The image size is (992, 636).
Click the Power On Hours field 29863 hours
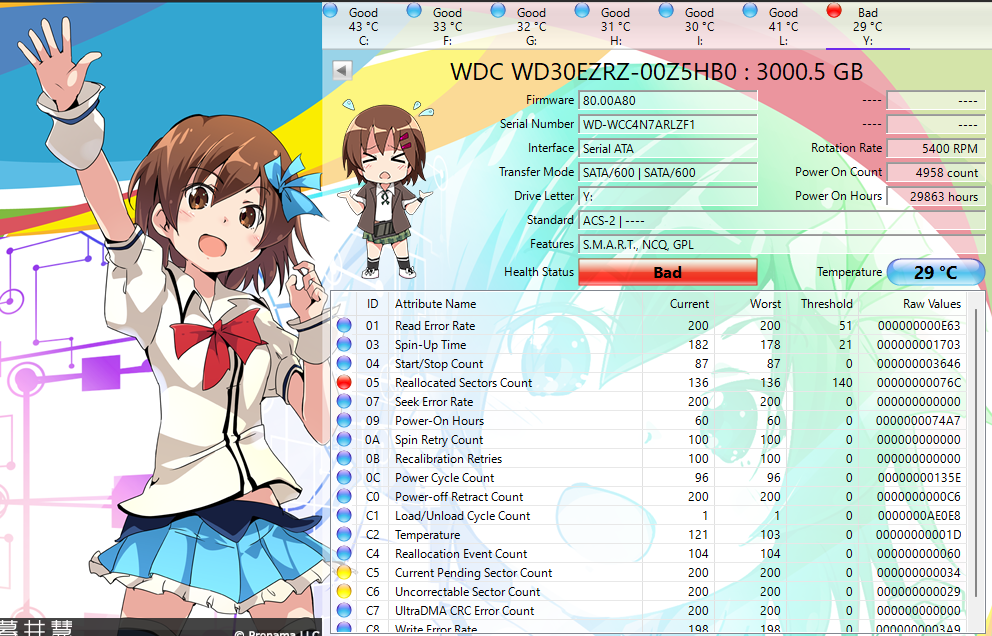936,196
